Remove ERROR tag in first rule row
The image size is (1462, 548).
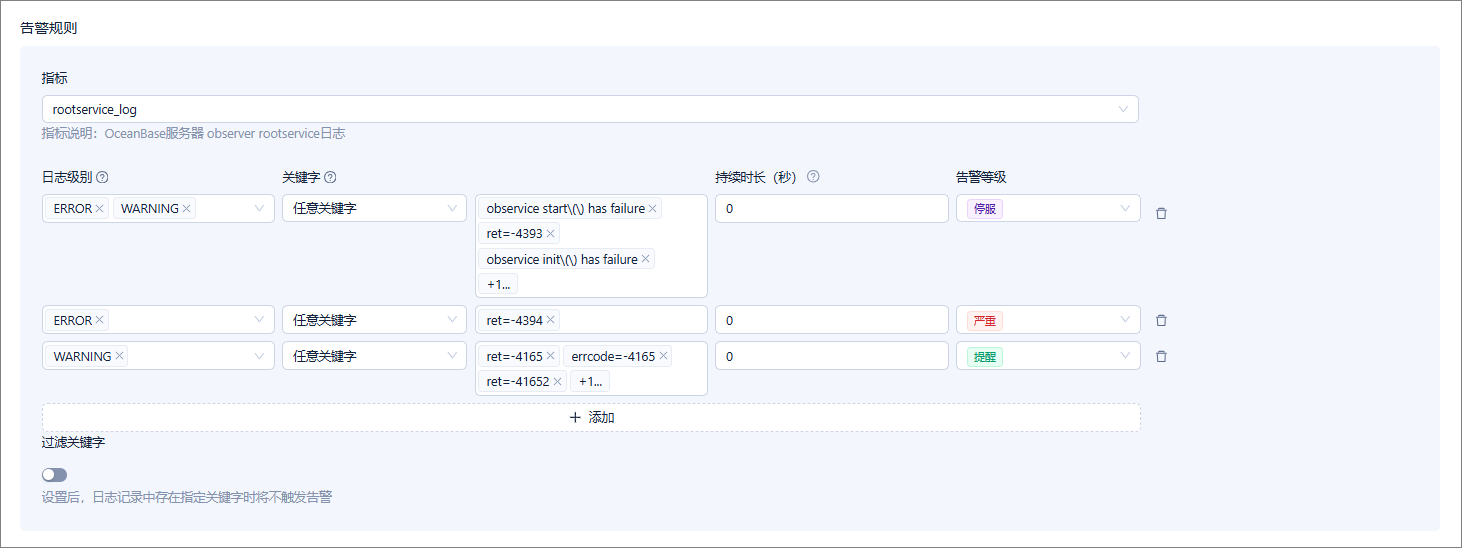(x=100, y=209)
